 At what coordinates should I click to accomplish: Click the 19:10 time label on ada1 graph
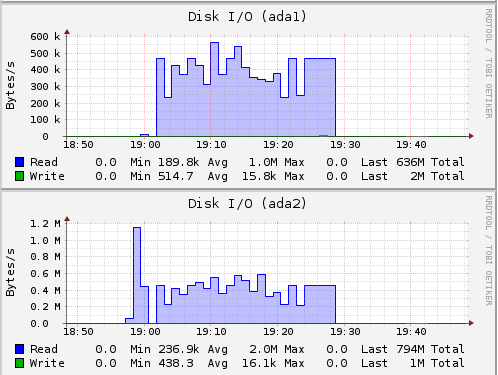click(x=211, y=145)
